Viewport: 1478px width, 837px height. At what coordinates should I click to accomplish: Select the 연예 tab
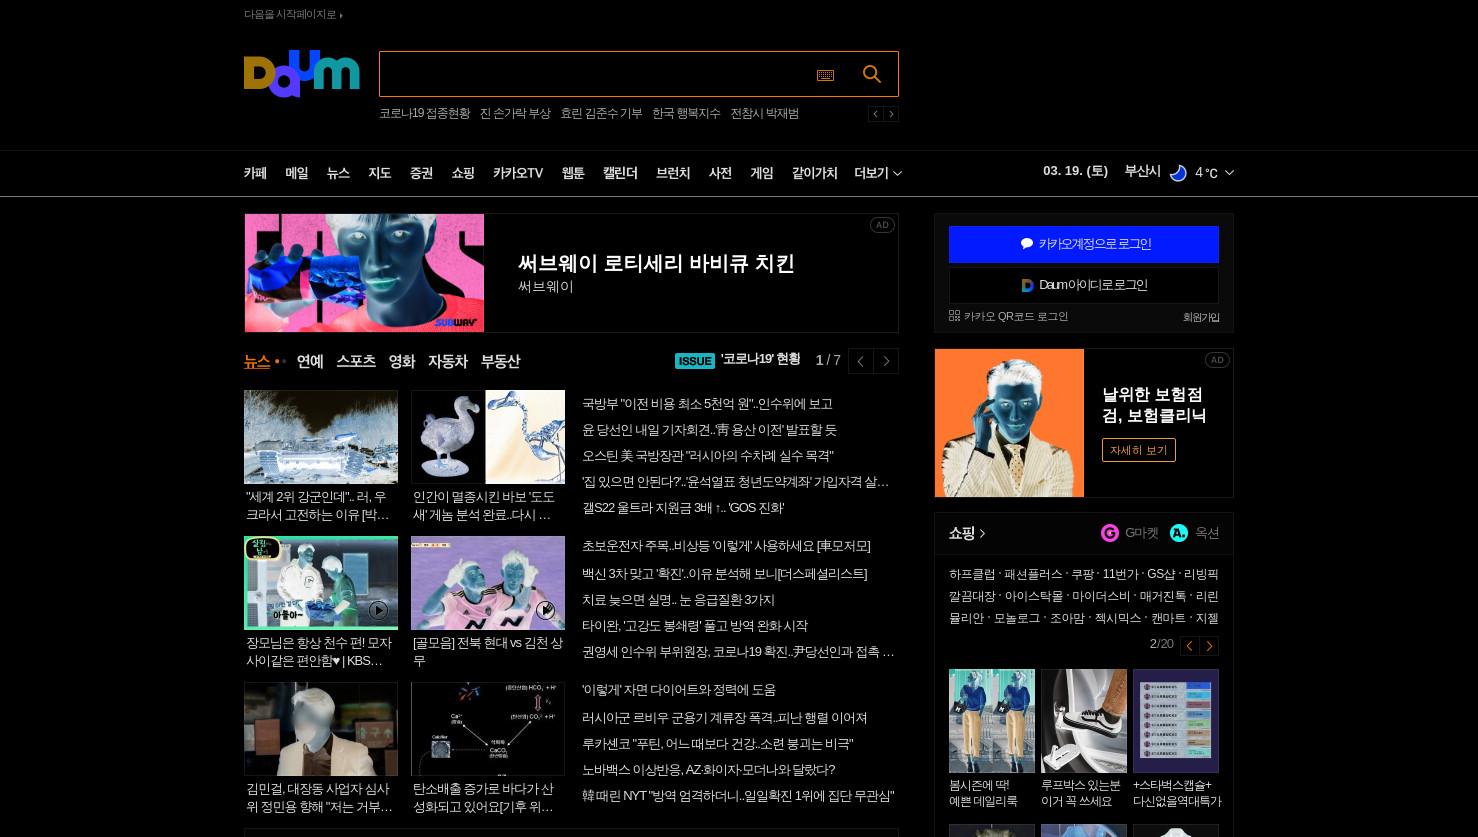pos(310,361)
